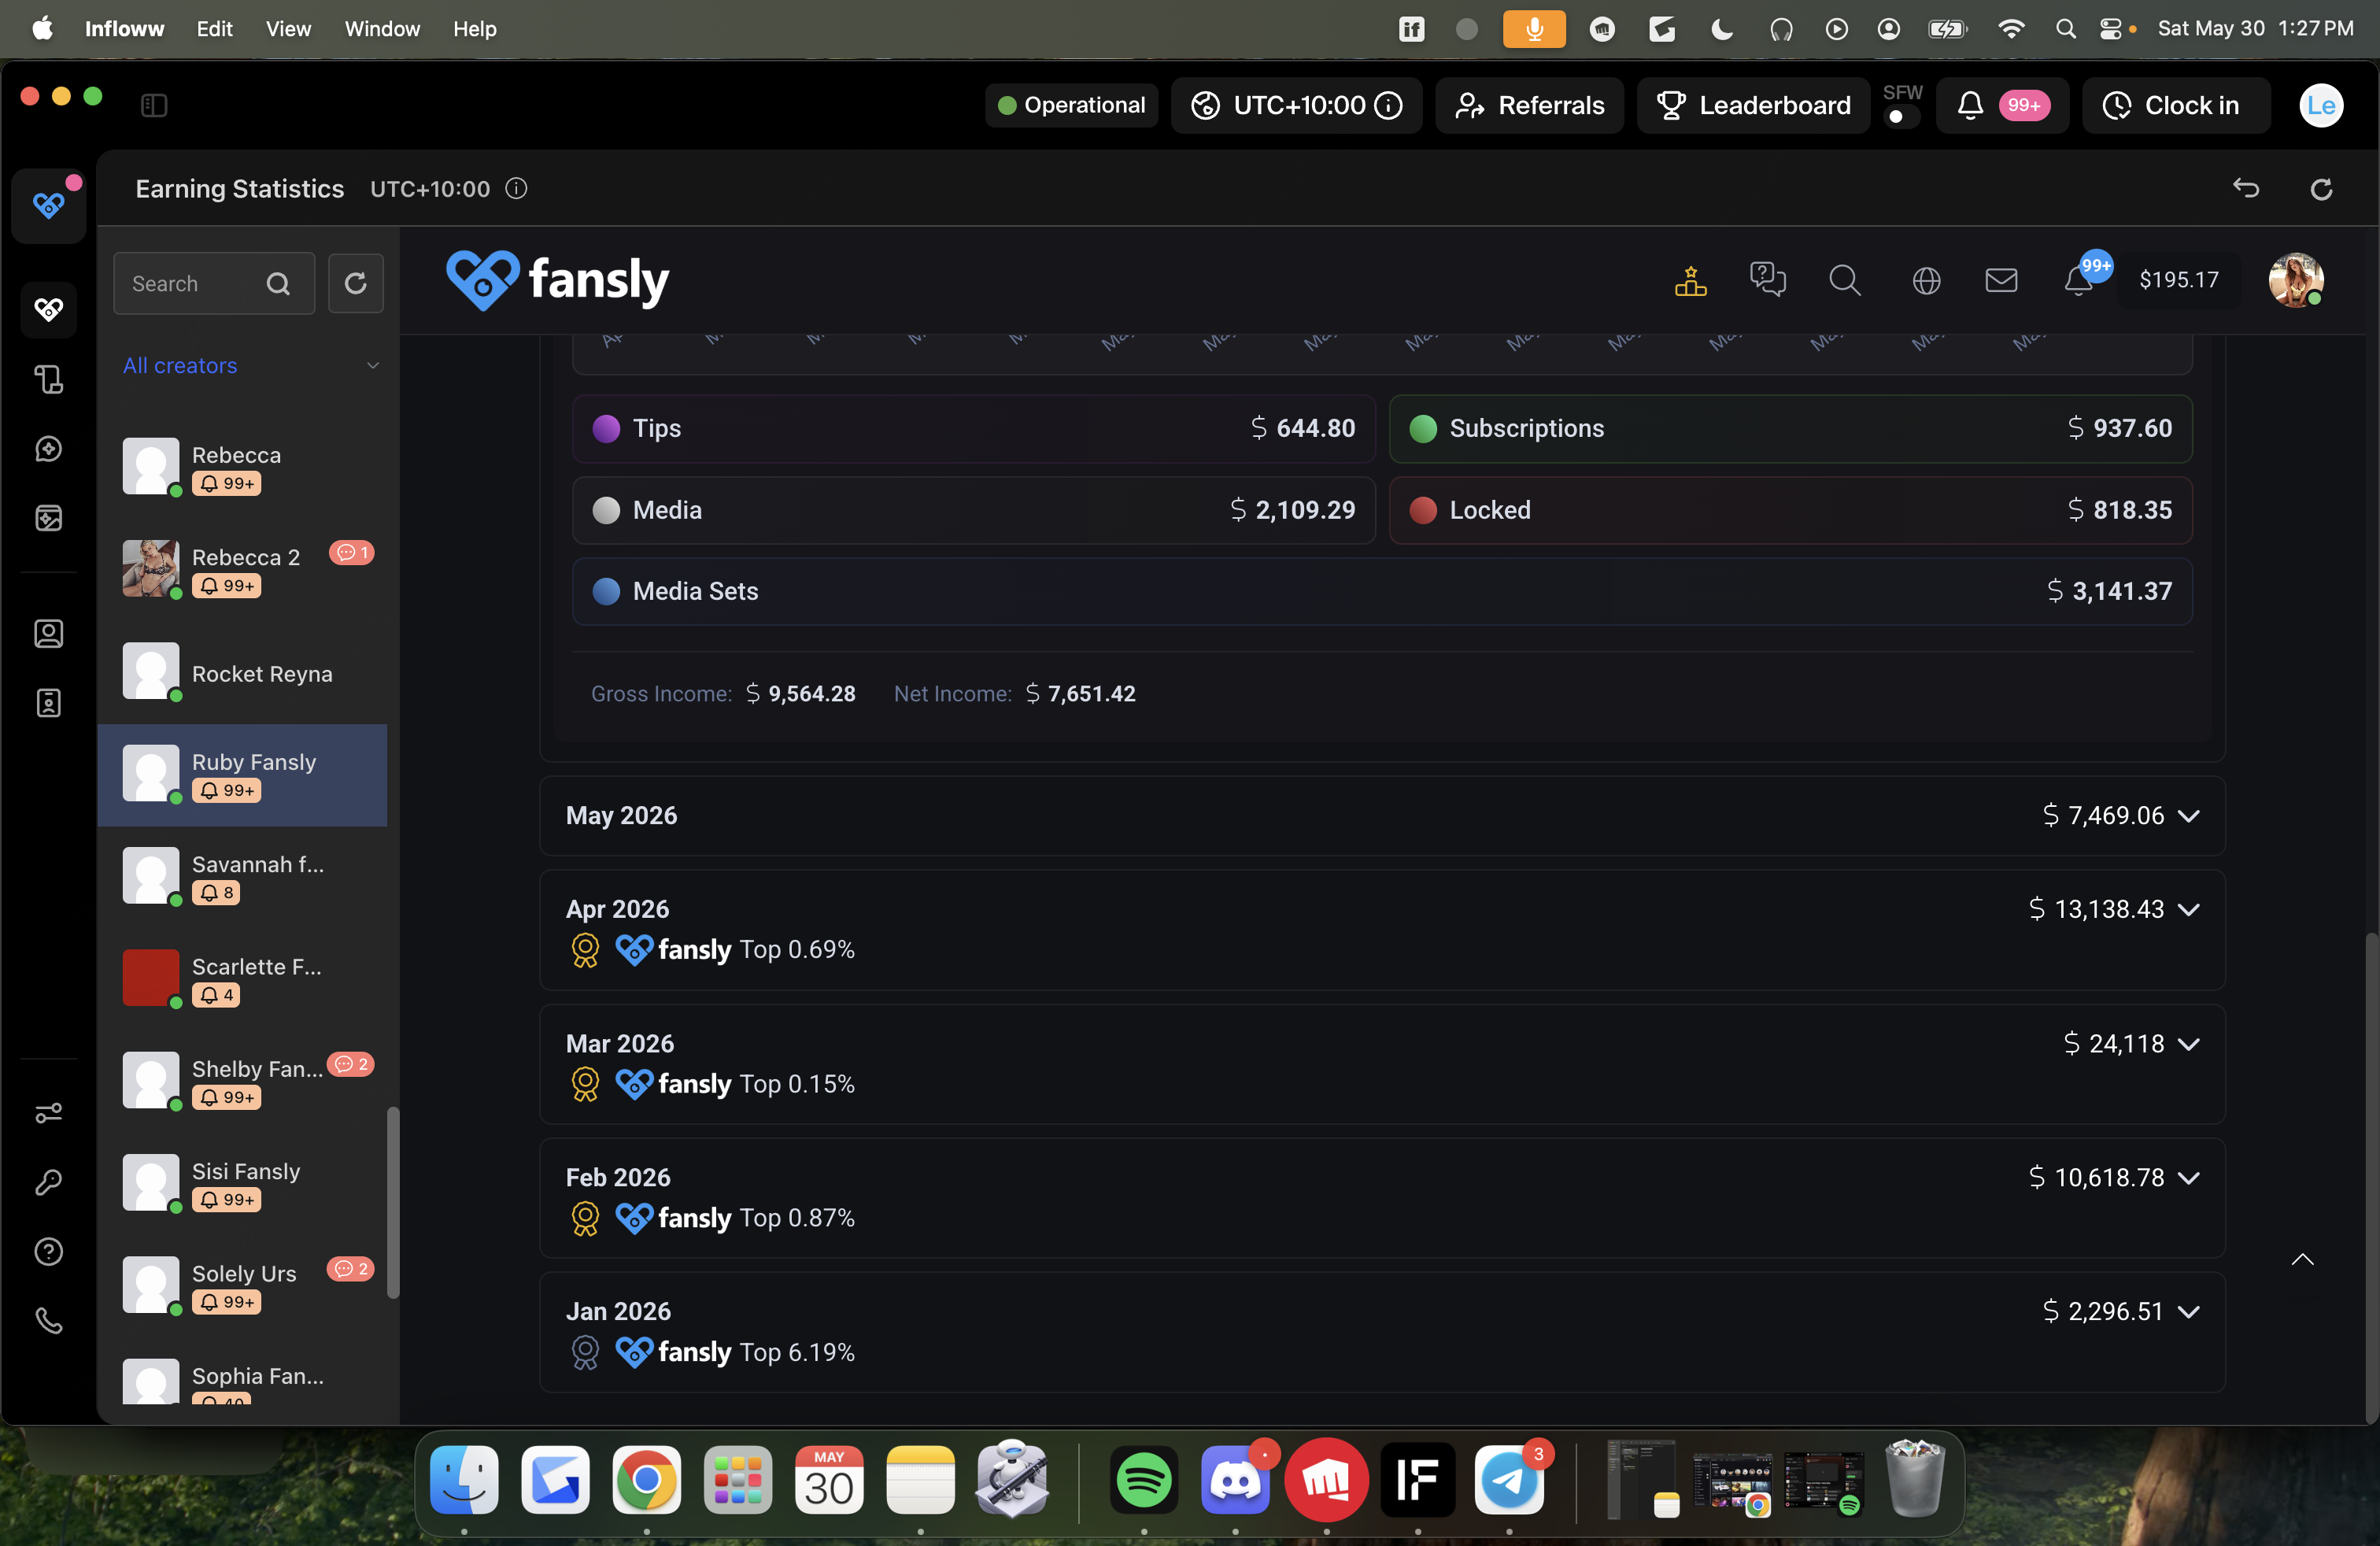Image resolution: width=2380 pixels, height=1546 pixels.
Task: Toggle the sidebar panel icon in title bar
Action: tap(154, 105)
